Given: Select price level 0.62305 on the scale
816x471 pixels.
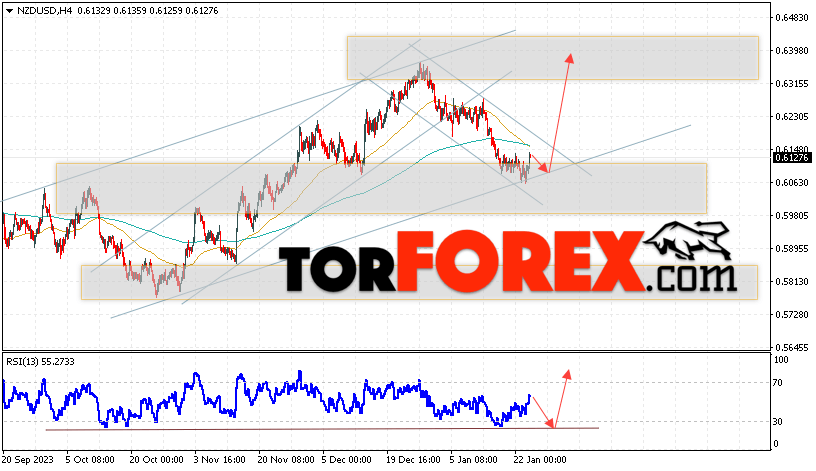Looking at the screenshot, I should (x=792, y=117).
